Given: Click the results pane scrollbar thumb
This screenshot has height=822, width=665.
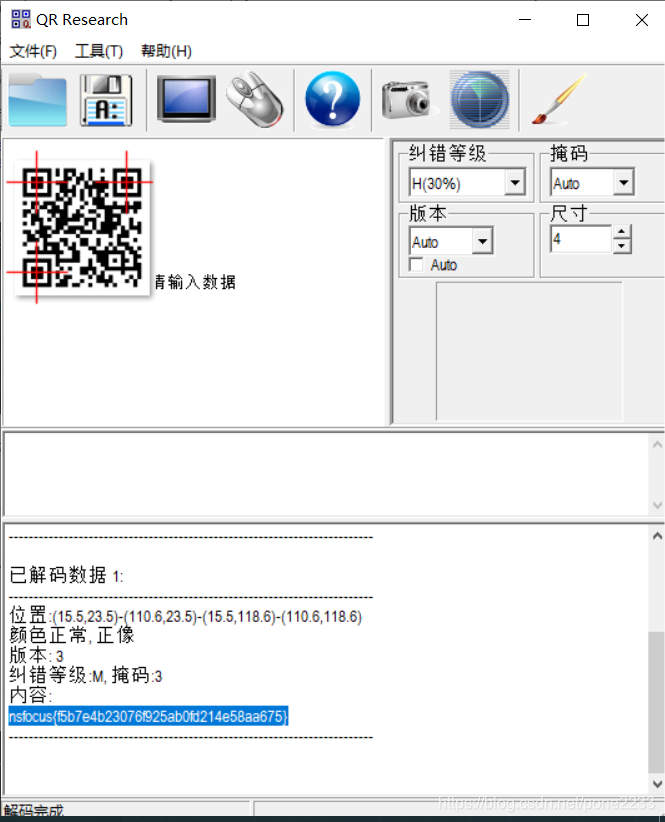Looking at the screenshot, I should (x=656, y=702).
